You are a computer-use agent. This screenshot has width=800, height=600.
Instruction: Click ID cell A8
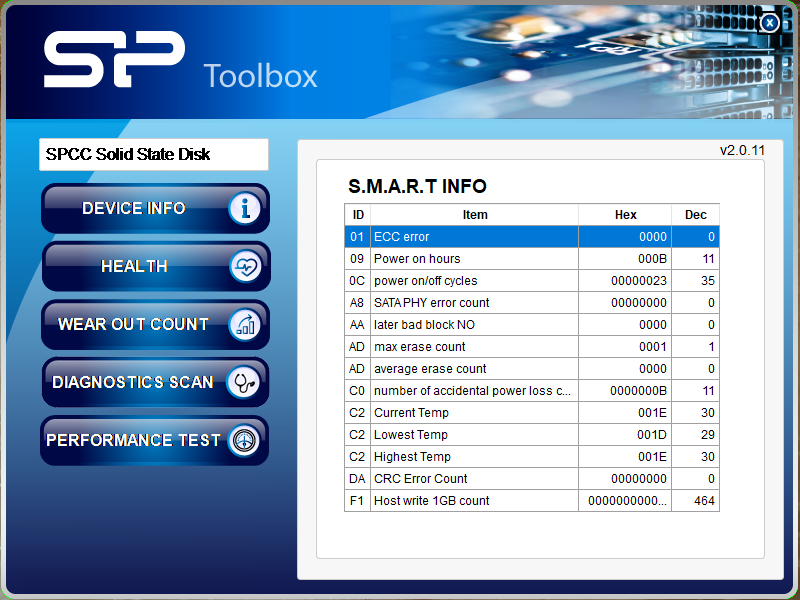tap(357, 303)
